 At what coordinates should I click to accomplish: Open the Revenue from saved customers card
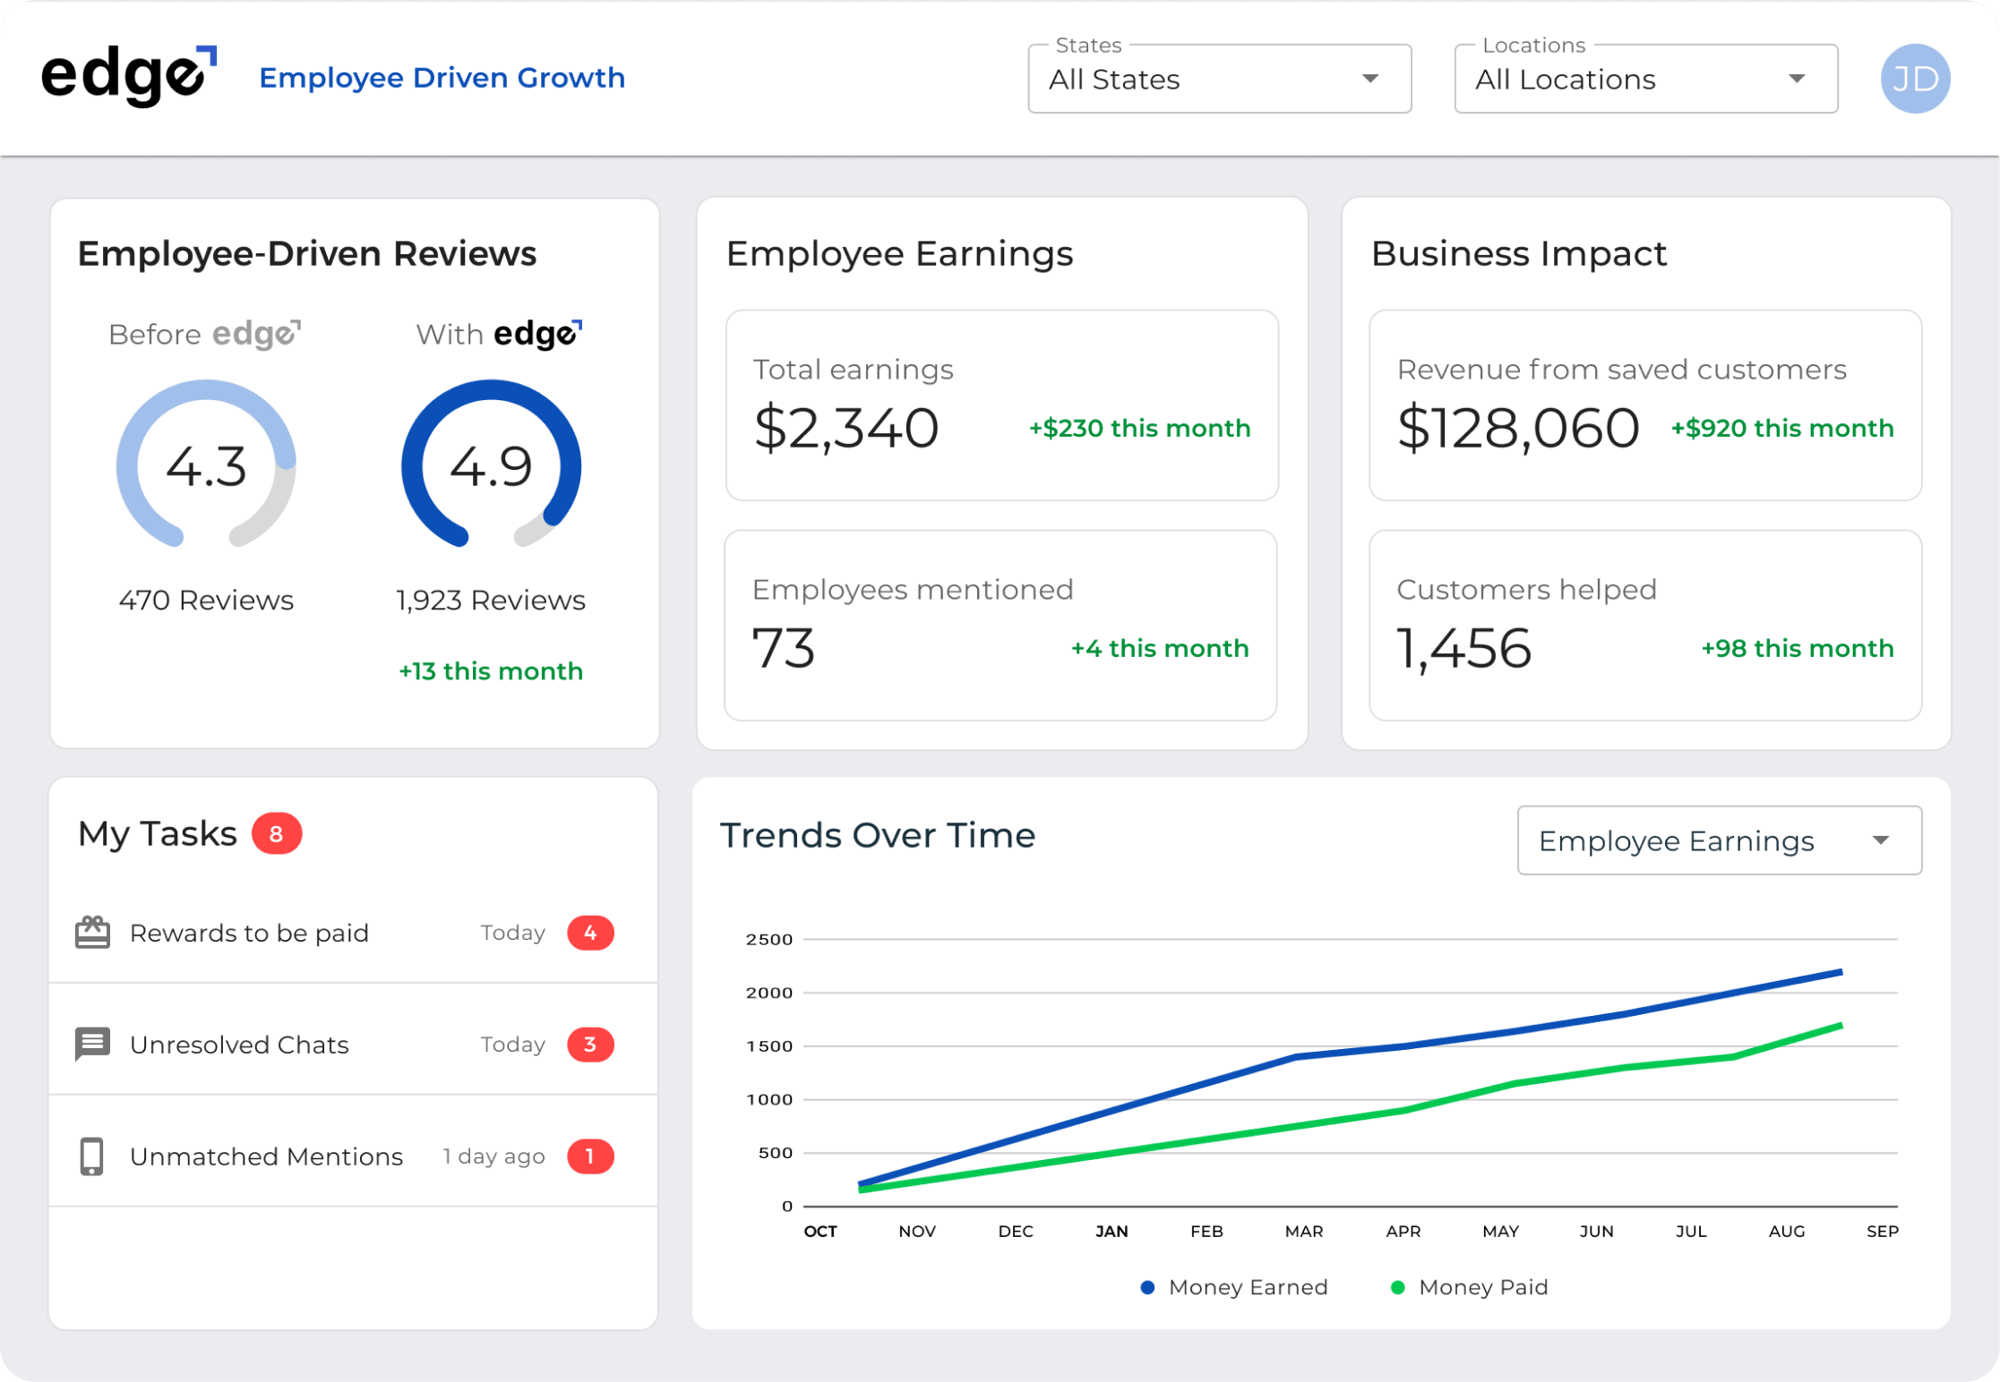[1645, 405]
